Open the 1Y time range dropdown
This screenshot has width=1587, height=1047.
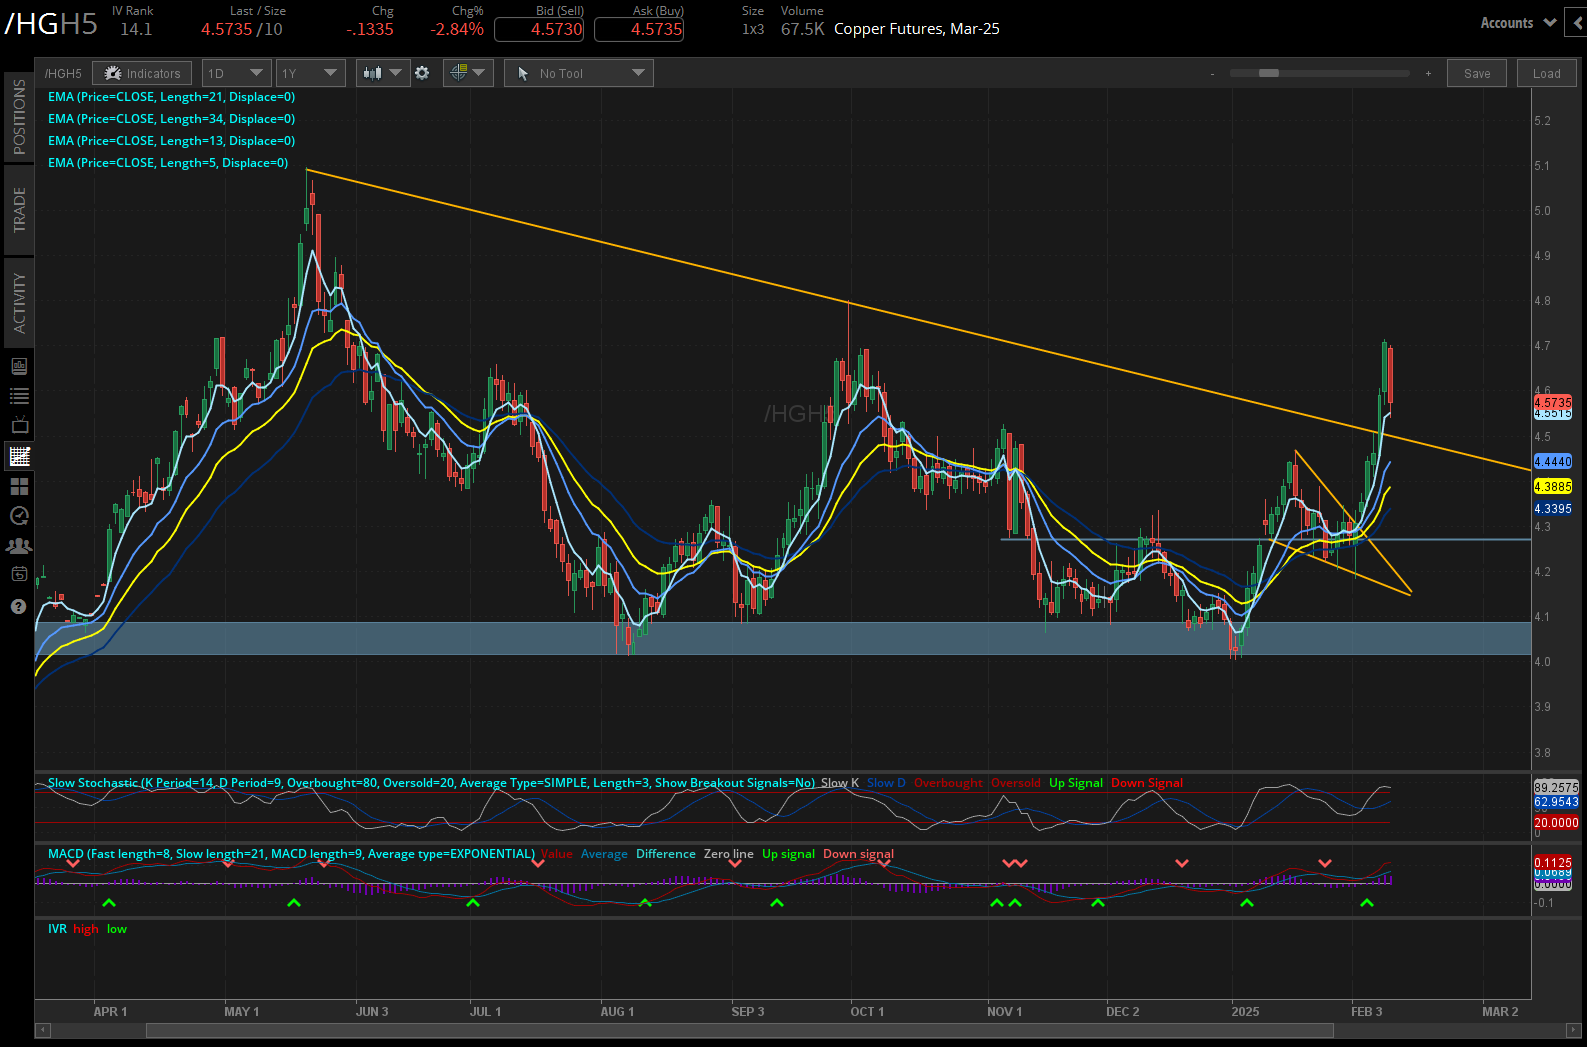(310, 73)
